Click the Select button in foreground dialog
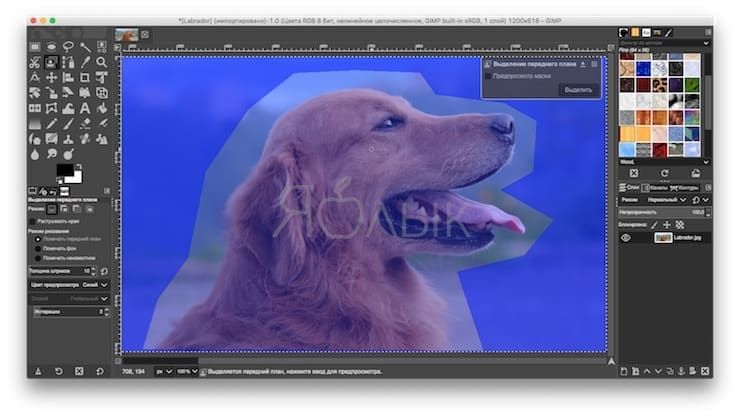The image size is (740, 417). tap(578, 90)
